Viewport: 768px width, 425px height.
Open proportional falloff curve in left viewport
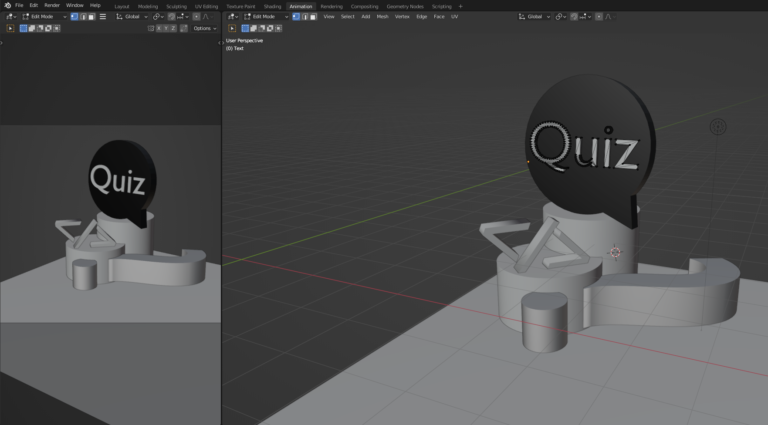coord(208,17)
